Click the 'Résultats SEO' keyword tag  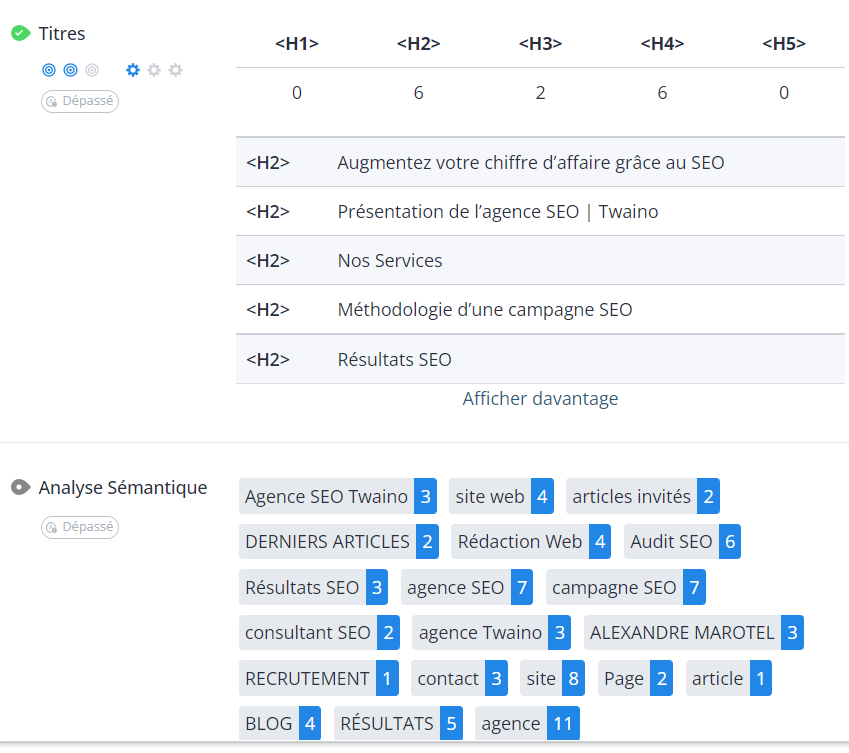tap(314, 587)
